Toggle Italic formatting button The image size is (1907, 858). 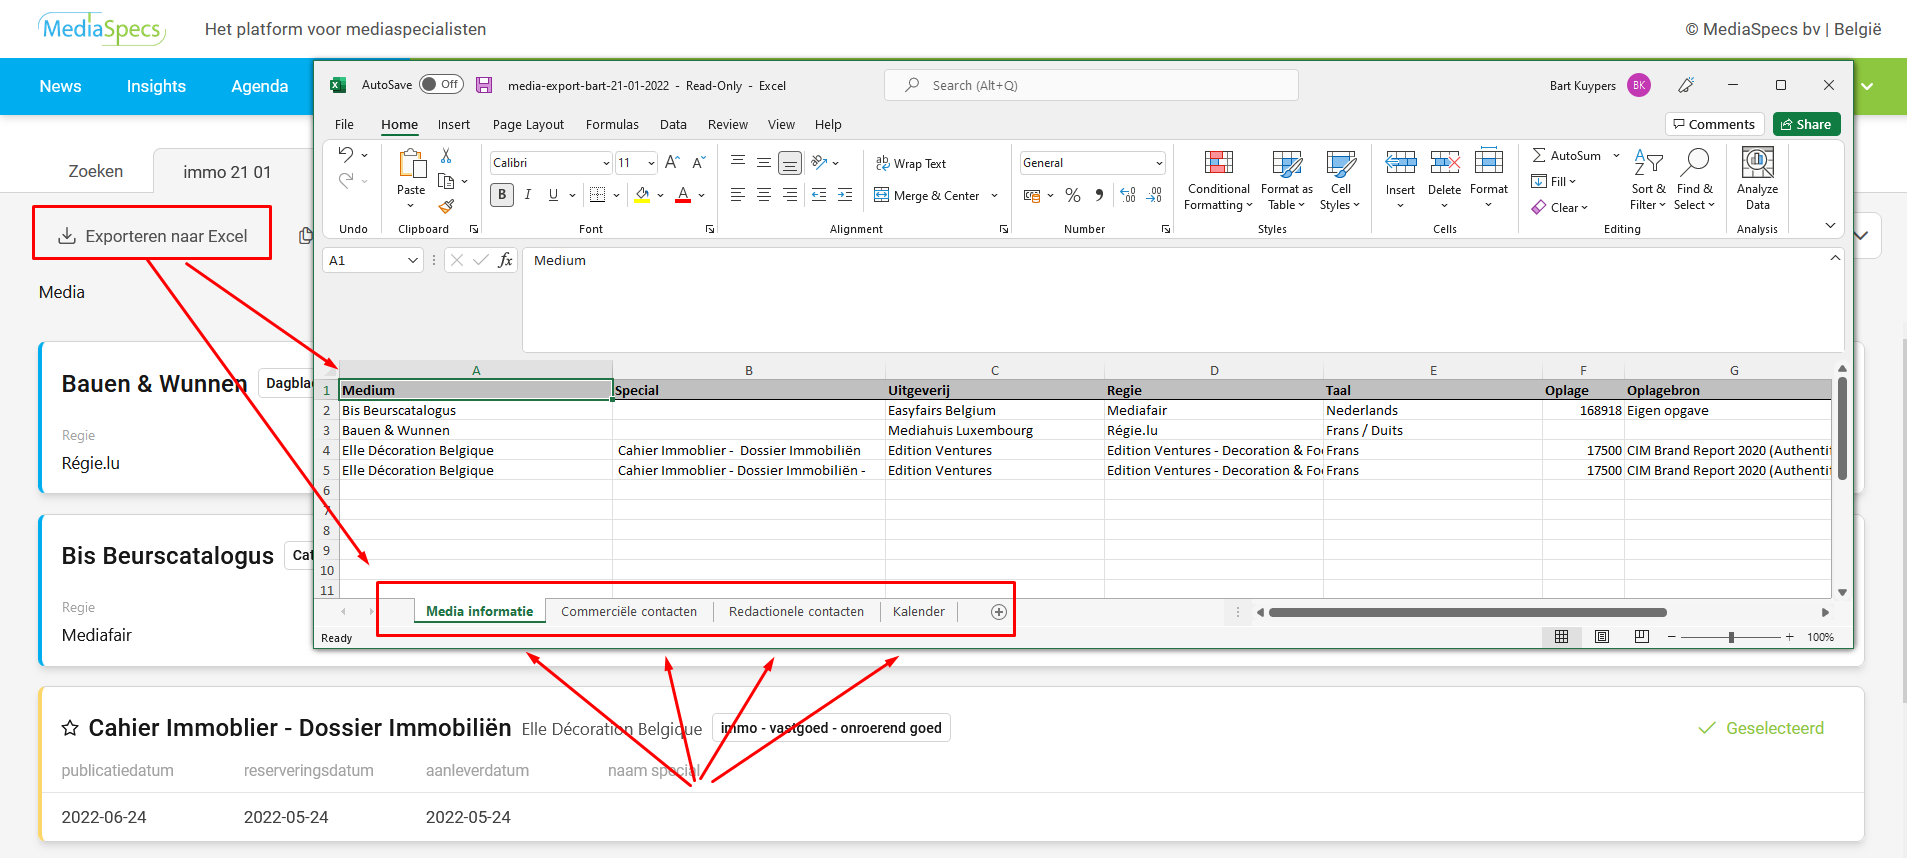pyautogui.click(x=528, y=195)
